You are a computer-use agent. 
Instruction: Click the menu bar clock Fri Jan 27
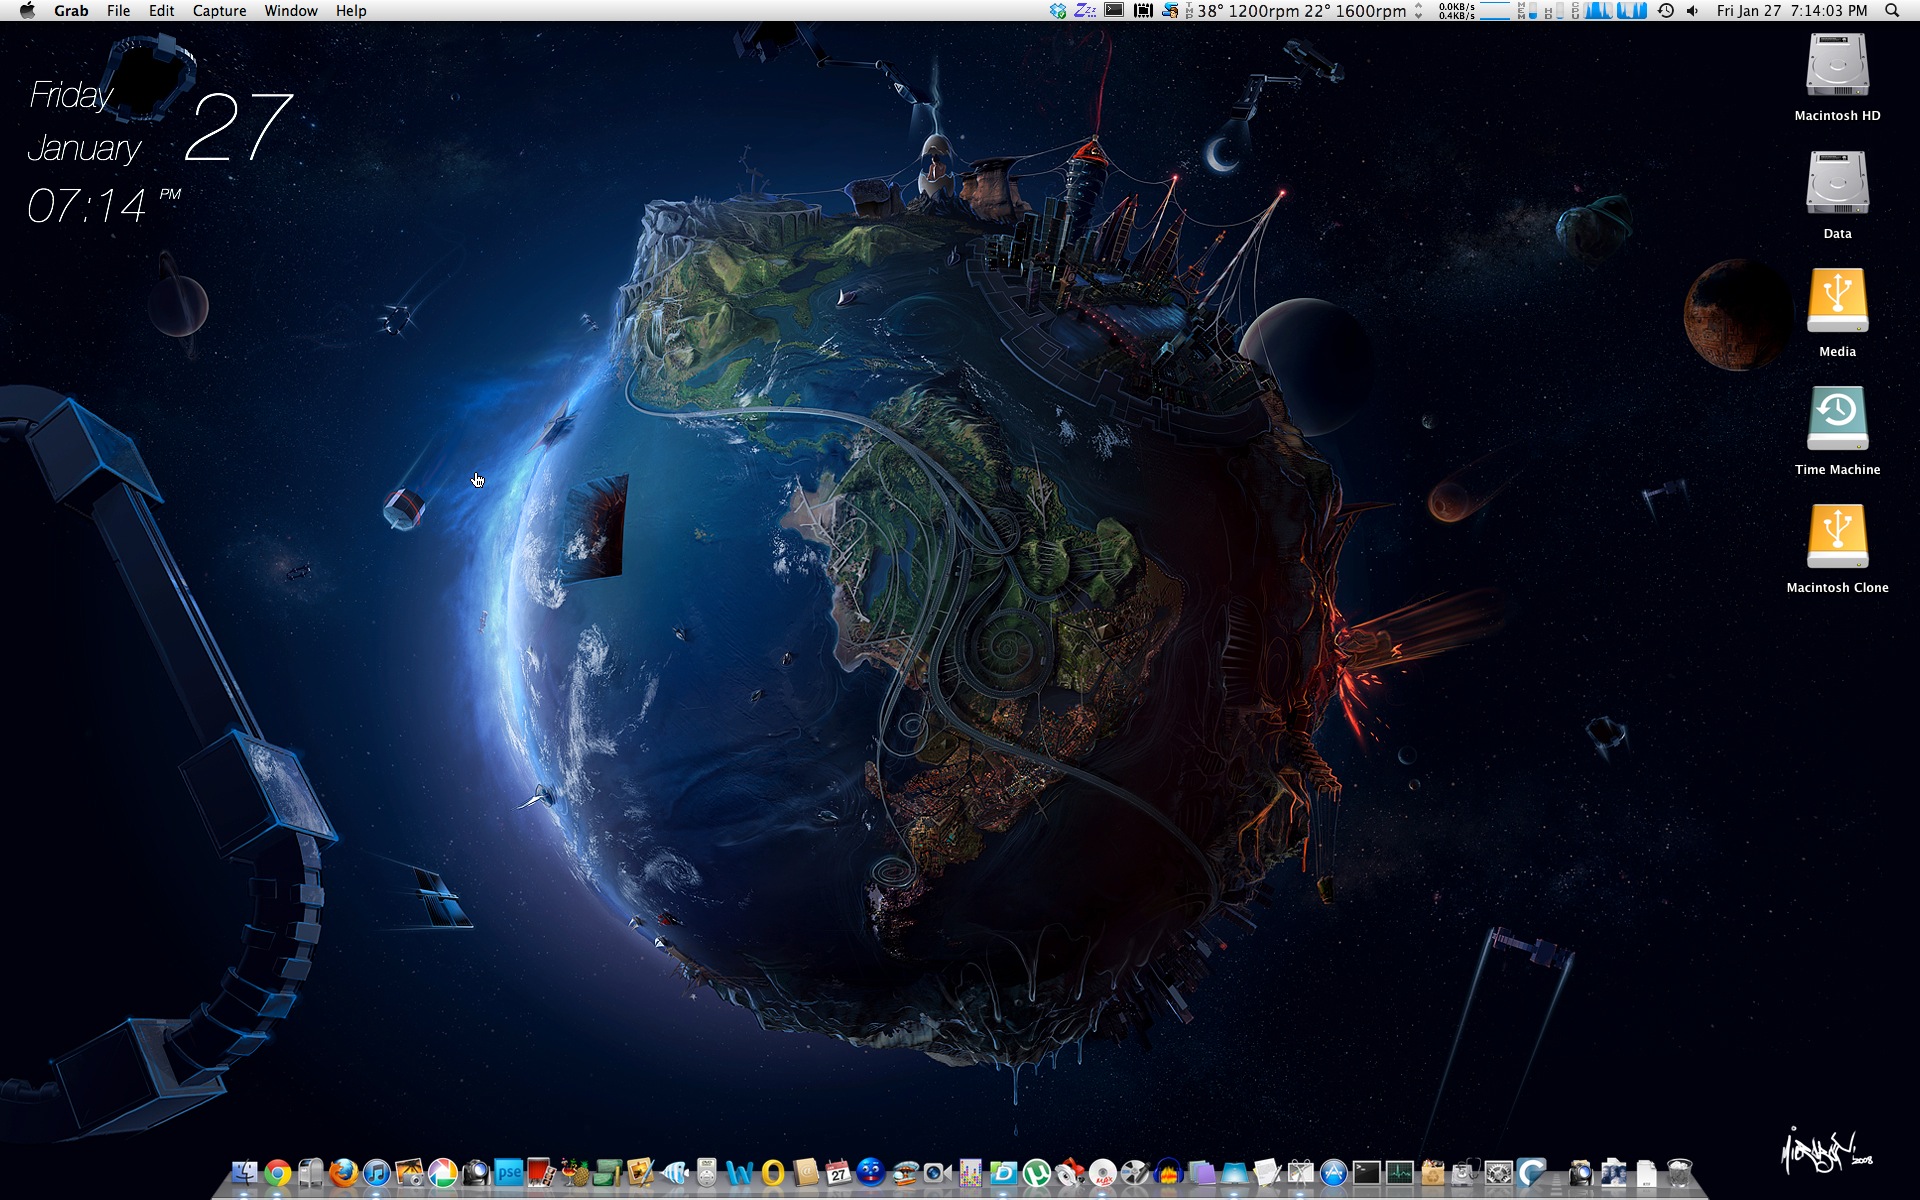1792,11
